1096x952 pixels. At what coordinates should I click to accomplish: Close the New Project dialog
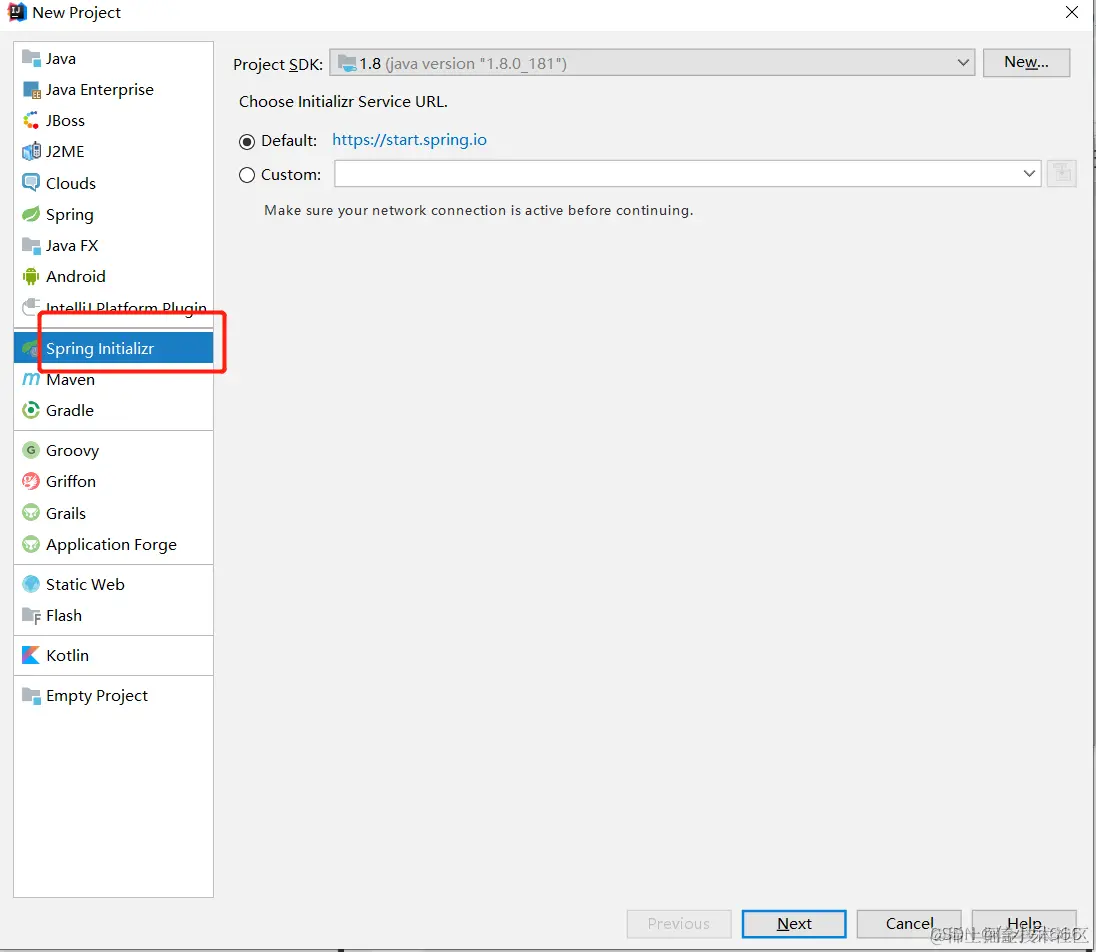(1072, 12)
